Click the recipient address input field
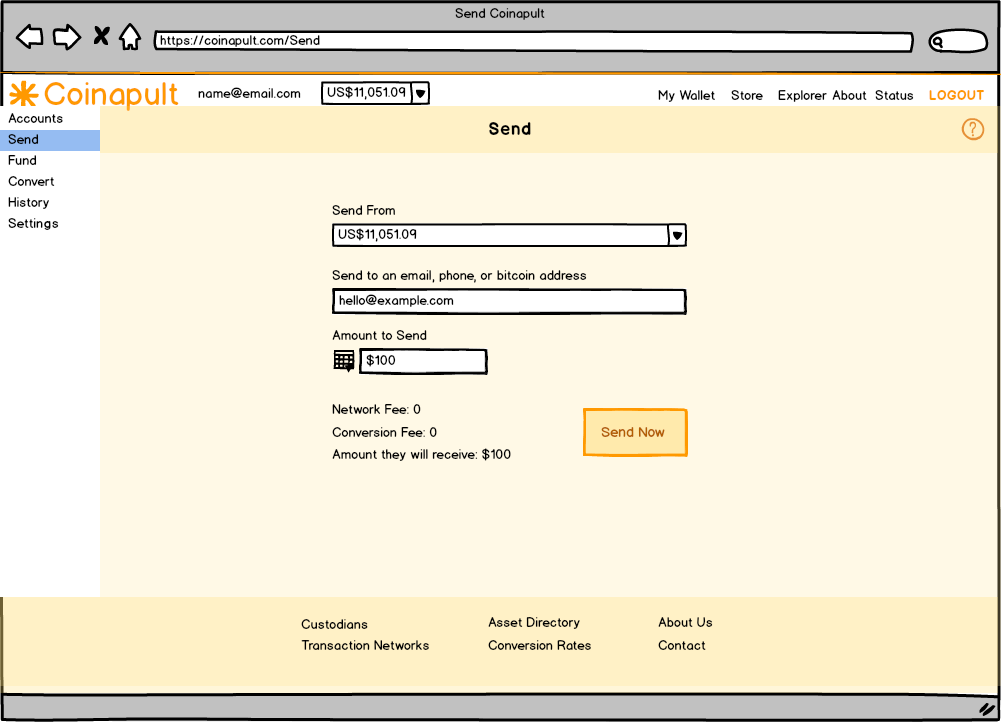 click(509, 301)
